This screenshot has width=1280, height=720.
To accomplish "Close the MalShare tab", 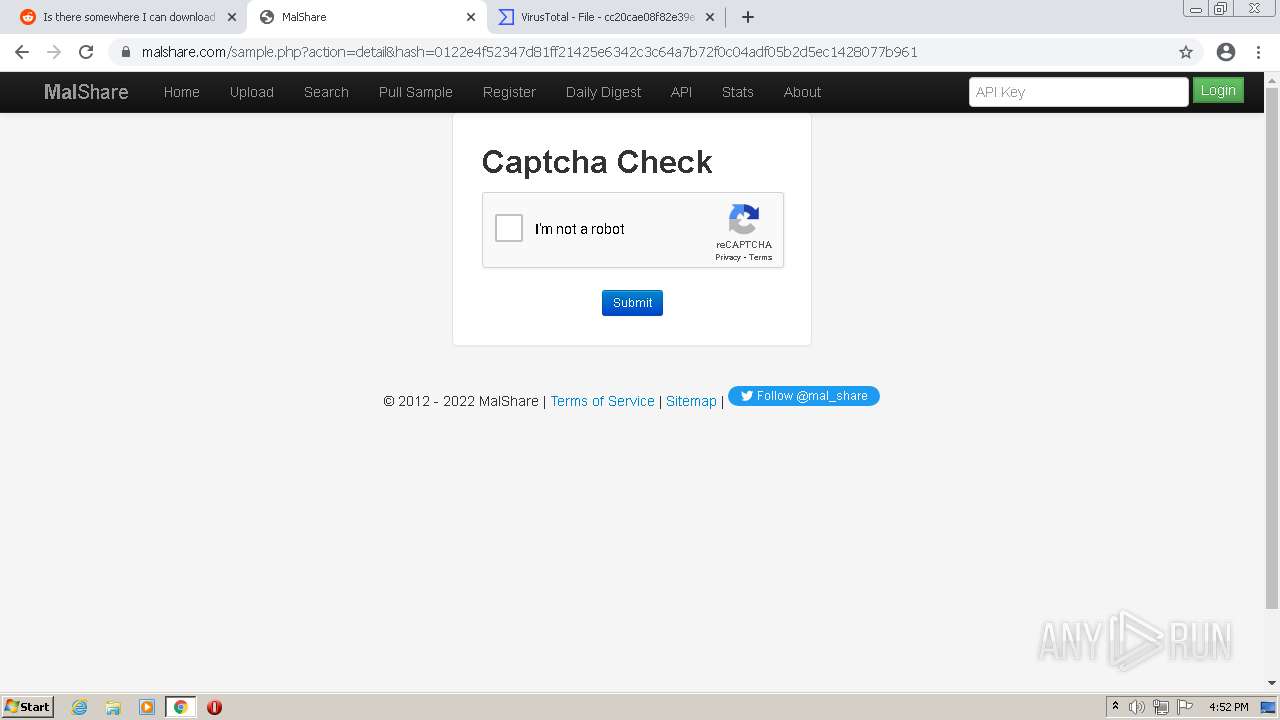I will point(471,17).
